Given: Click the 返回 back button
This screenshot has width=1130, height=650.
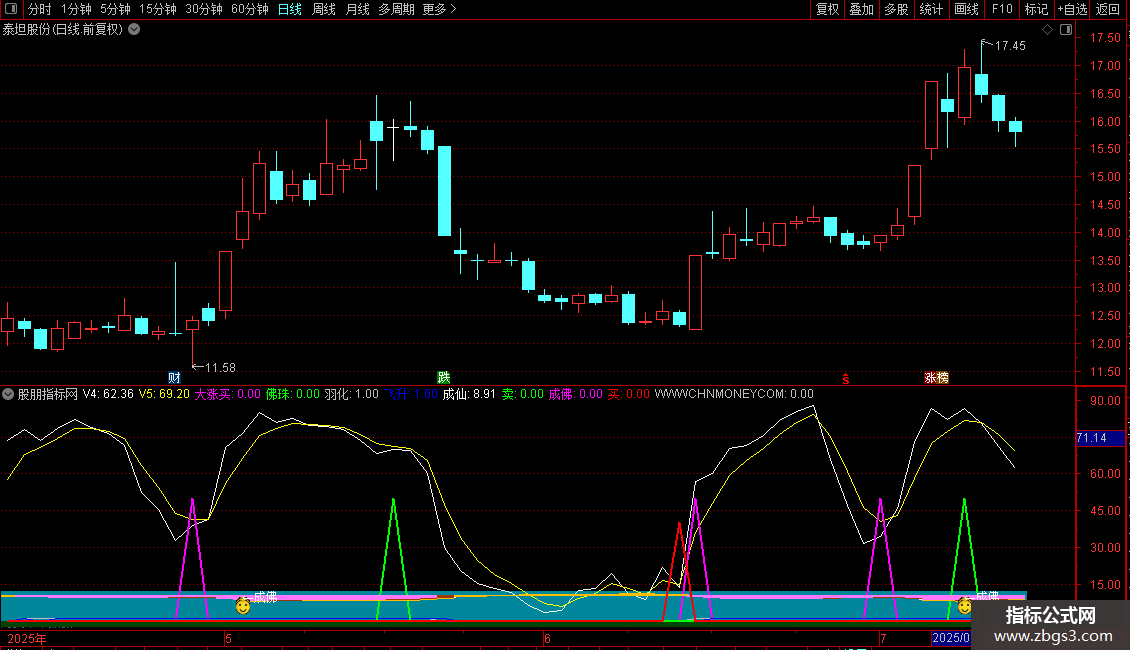Looking at the screenshot, I should (1108, 10).
